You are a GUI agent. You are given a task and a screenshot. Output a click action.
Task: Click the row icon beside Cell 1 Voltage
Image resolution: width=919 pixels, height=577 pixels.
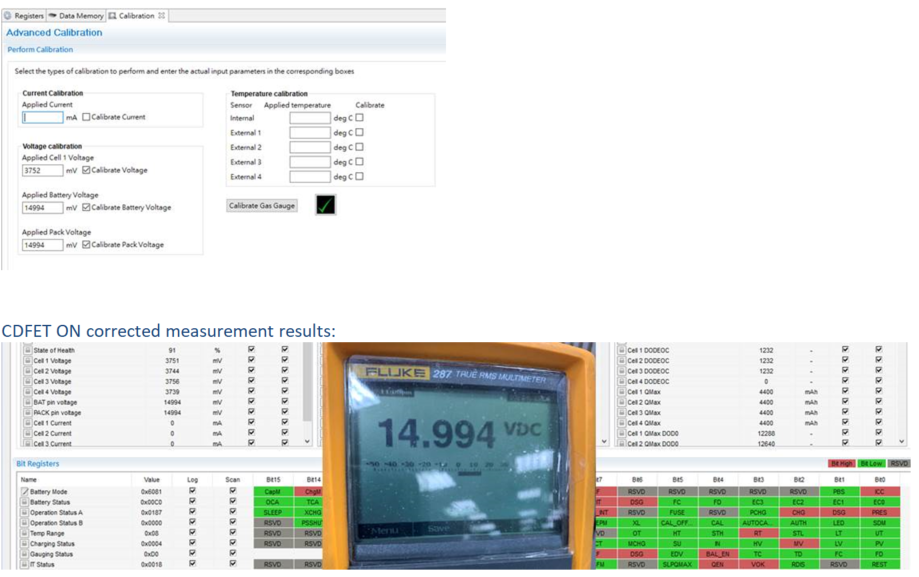[x=27, y=361]
